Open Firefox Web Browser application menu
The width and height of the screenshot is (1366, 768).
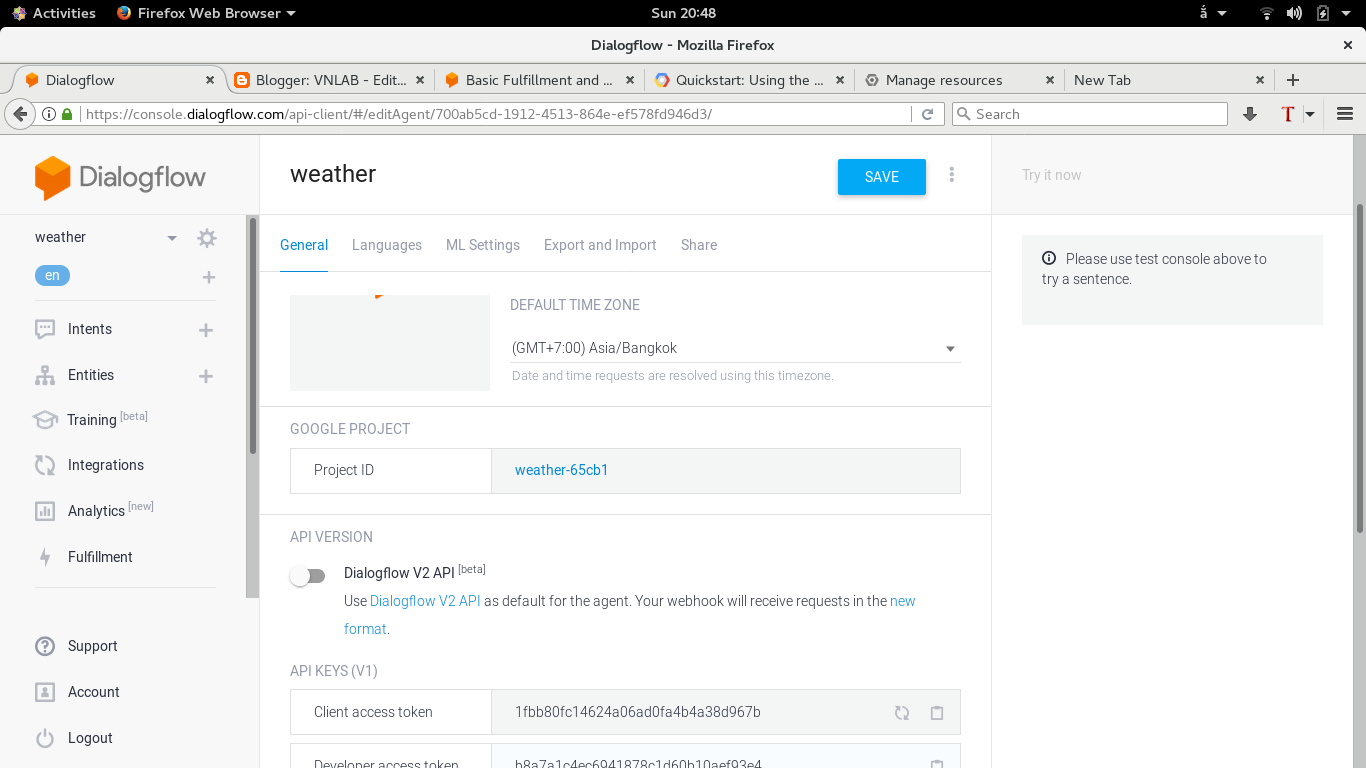(206, 13)
